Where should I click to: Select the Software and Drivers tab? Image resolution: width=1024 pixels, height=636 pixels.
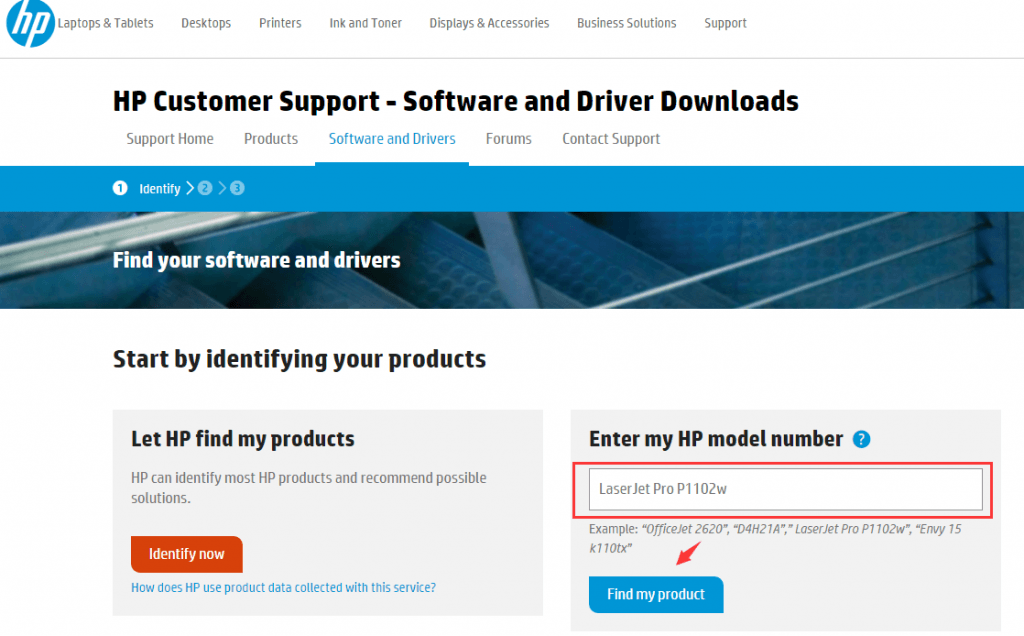pos(391,139)
